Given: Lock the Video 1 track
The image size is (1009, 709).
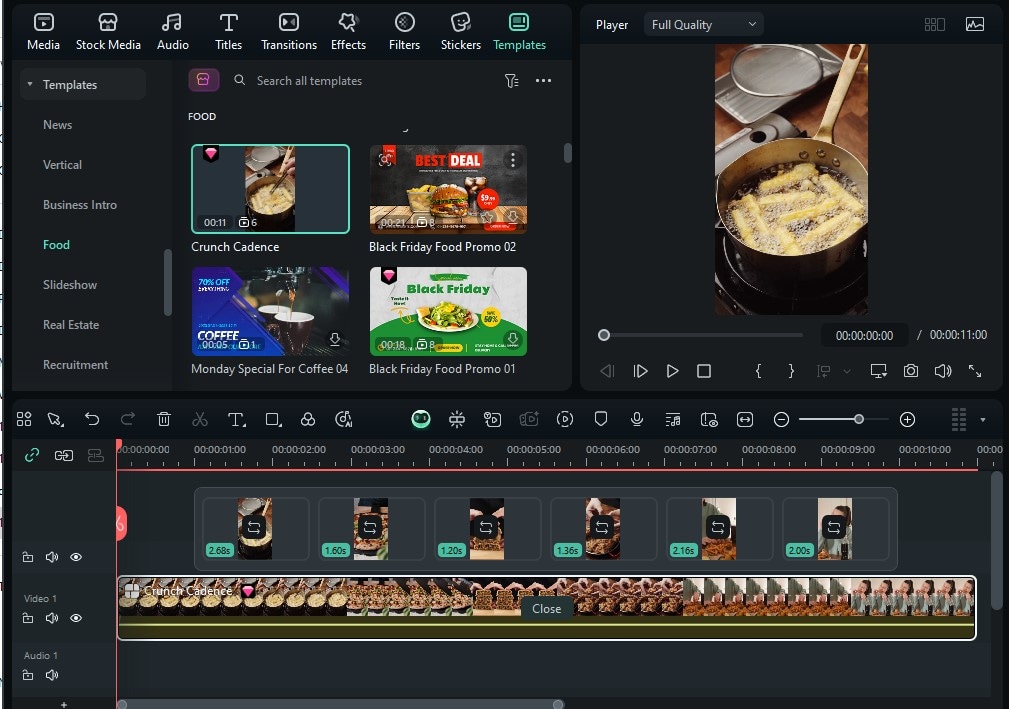Looking at the screenshot, I should click(28, 618).
